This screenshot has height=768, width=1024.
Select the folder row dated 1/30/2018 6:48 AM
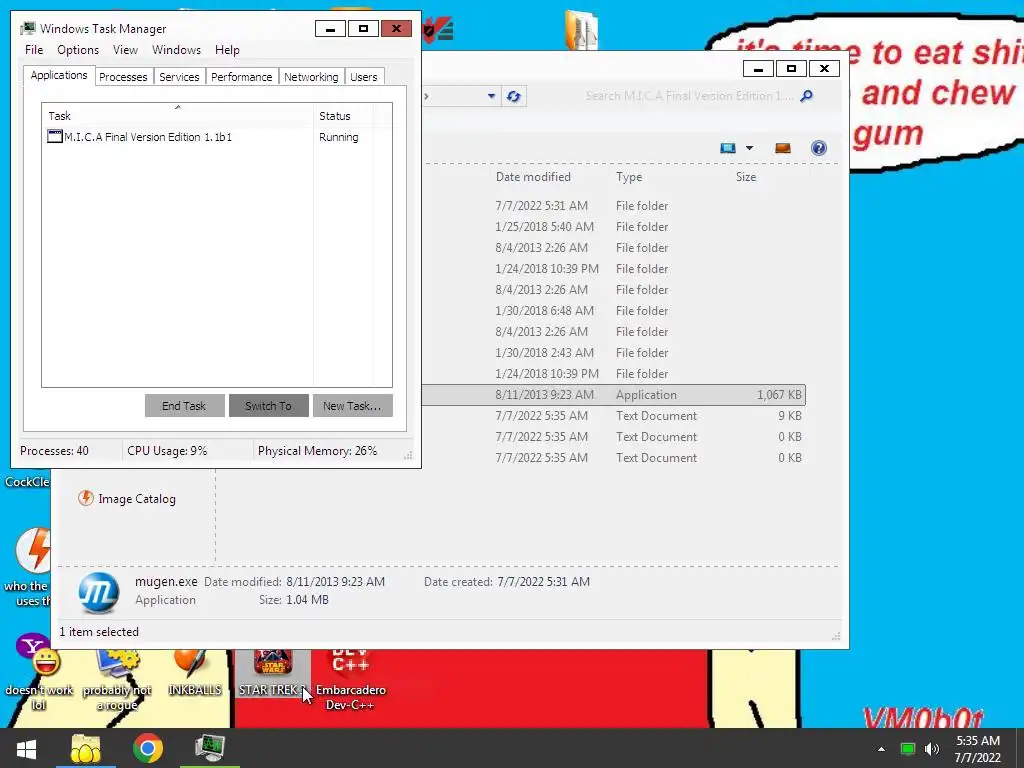point(613,311)
